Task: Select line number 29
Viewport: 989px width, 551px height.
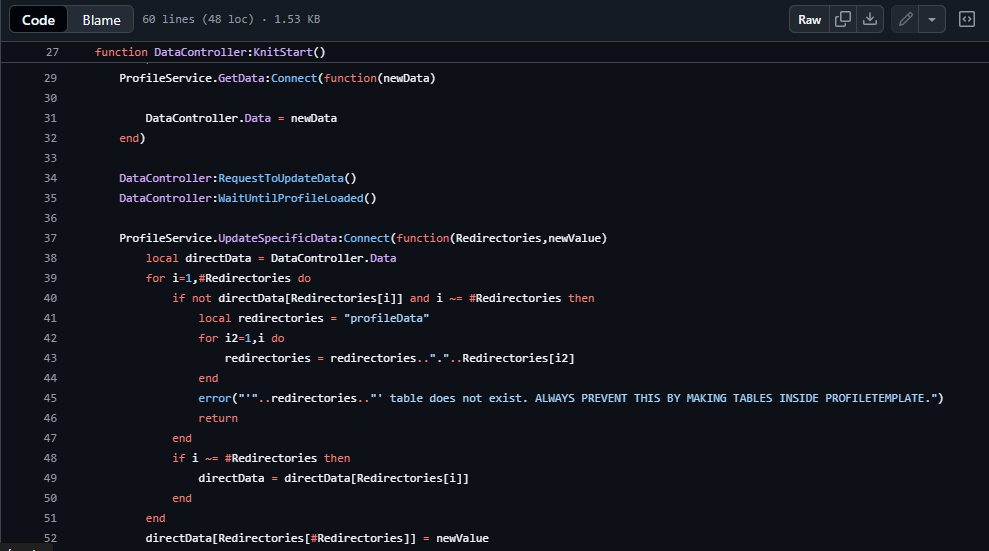Action: point(51,78)
